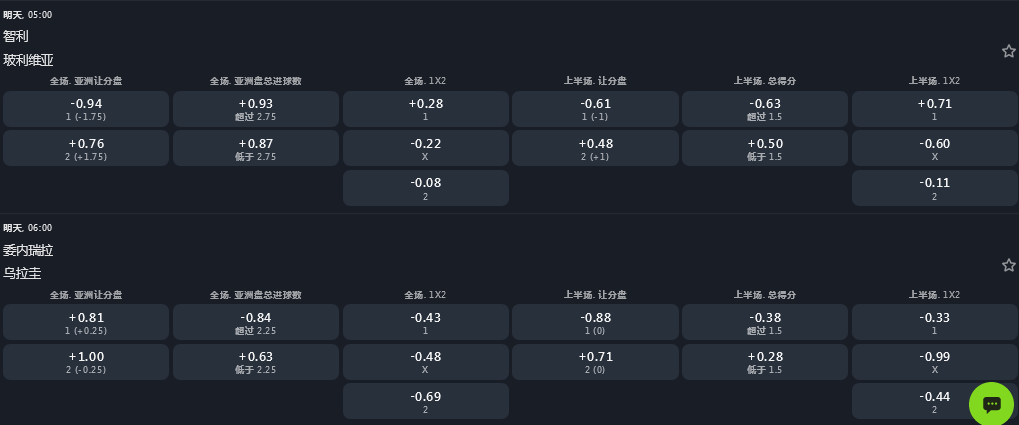Pick 乌拉圭 -0.25 handicap odds +1.00
The height and width of the screenshot is (425, 1019).
(86, 362)
